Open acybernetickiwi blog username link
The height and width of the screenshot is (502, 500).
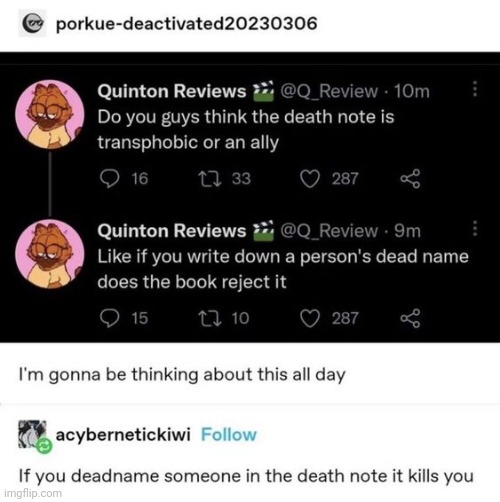(123, 435)
